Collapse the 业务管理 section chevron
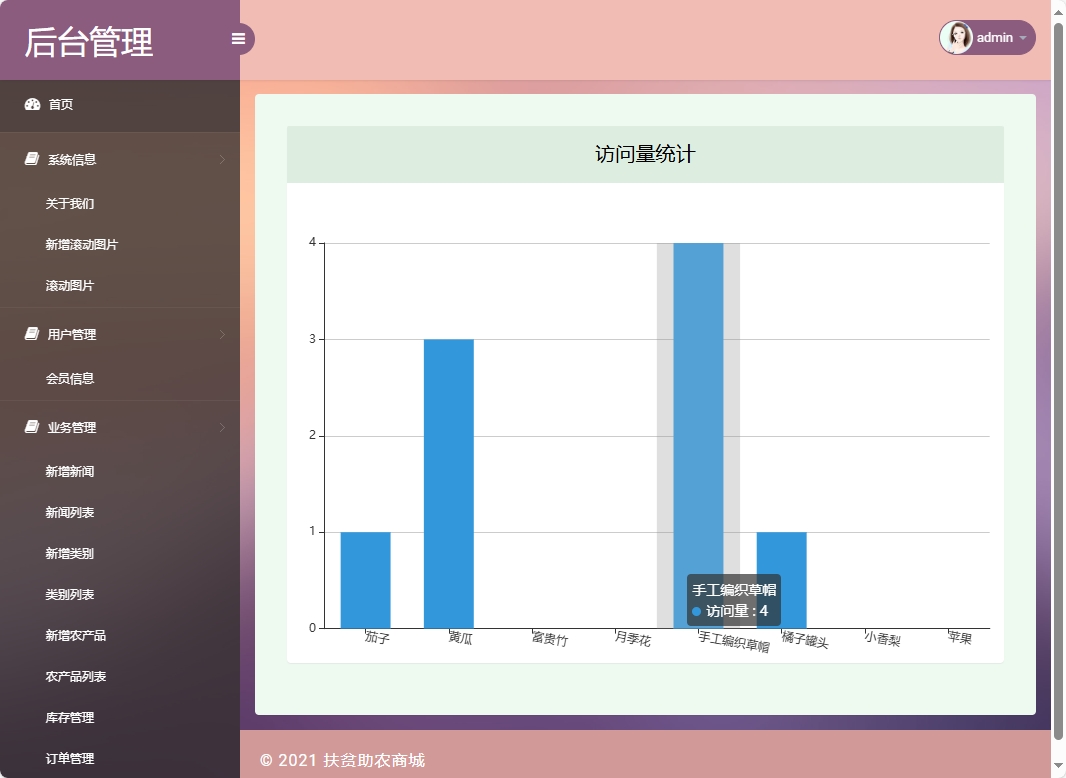The width and height of the screenshot is (1066, 778). 222,427
